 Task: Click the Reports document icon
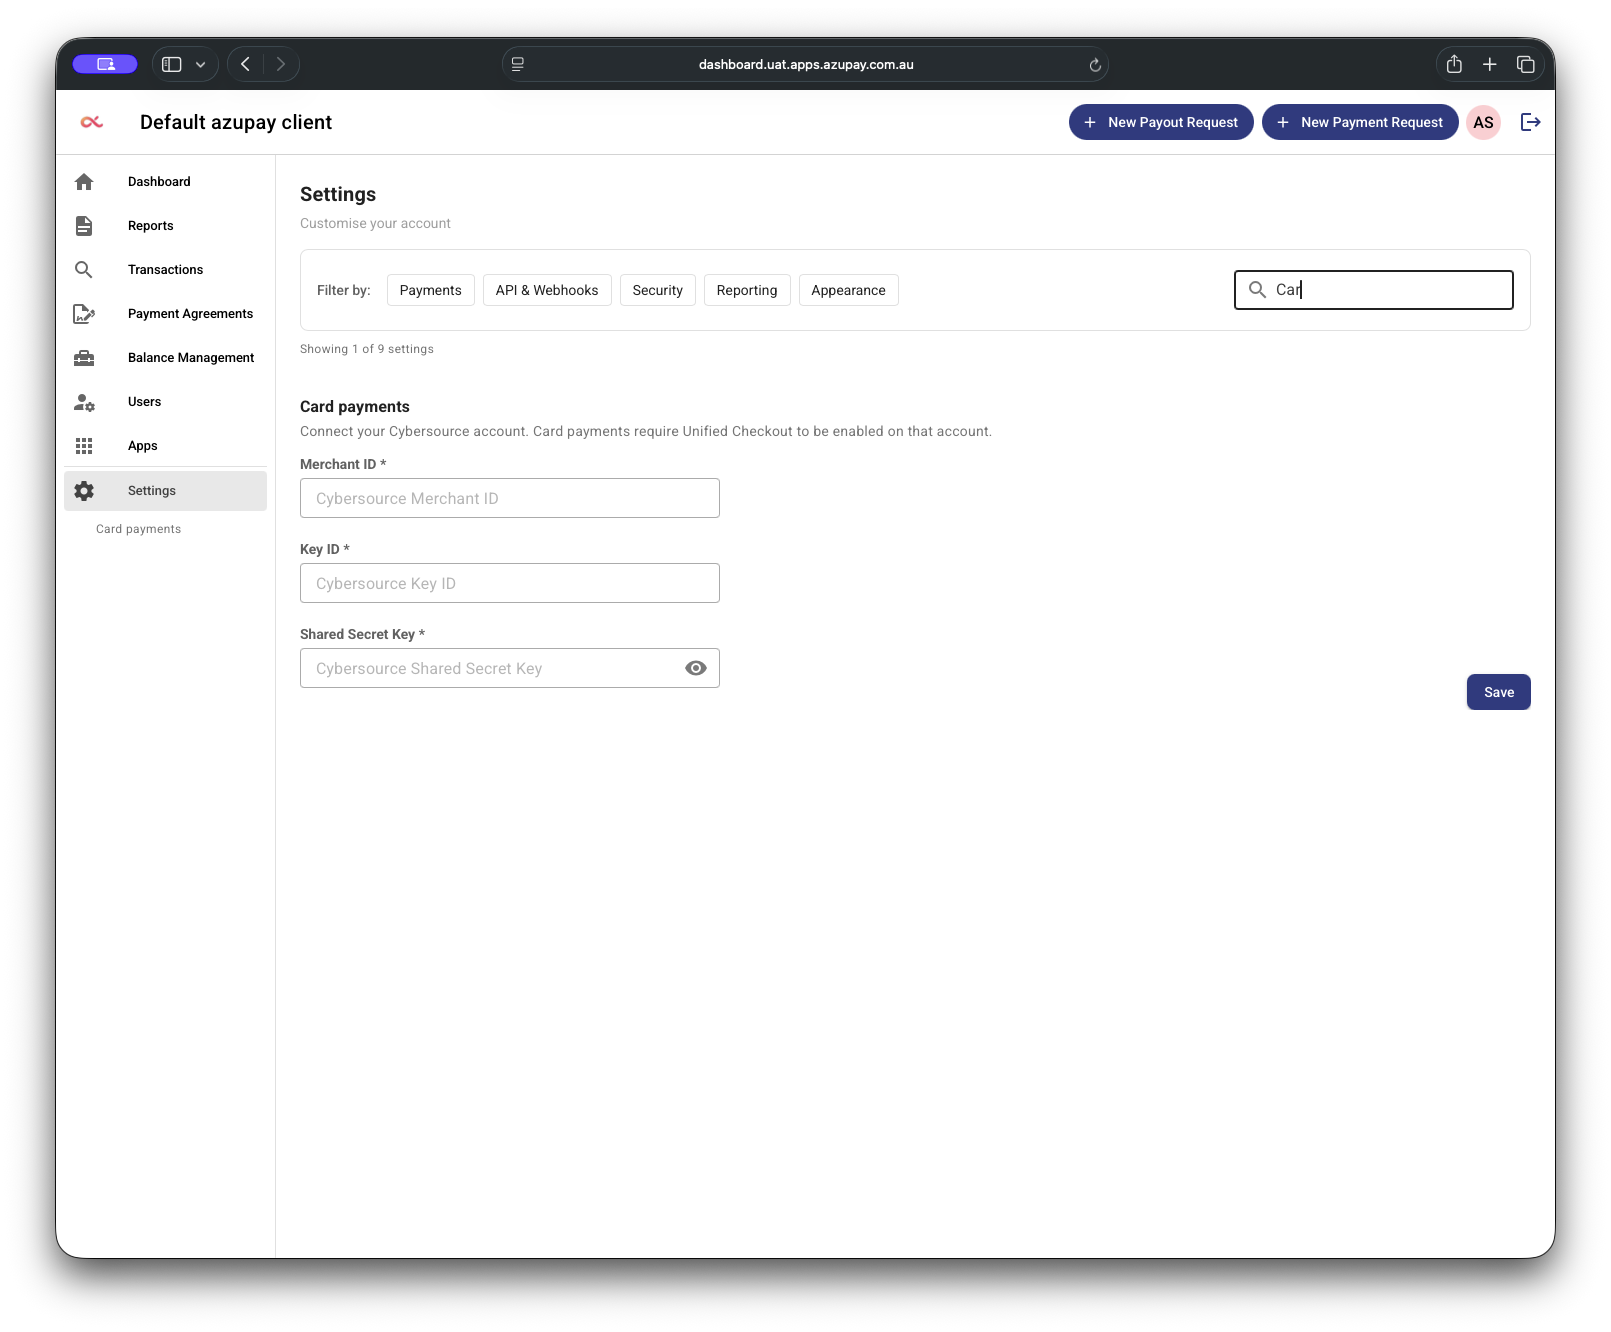(84, 226)
